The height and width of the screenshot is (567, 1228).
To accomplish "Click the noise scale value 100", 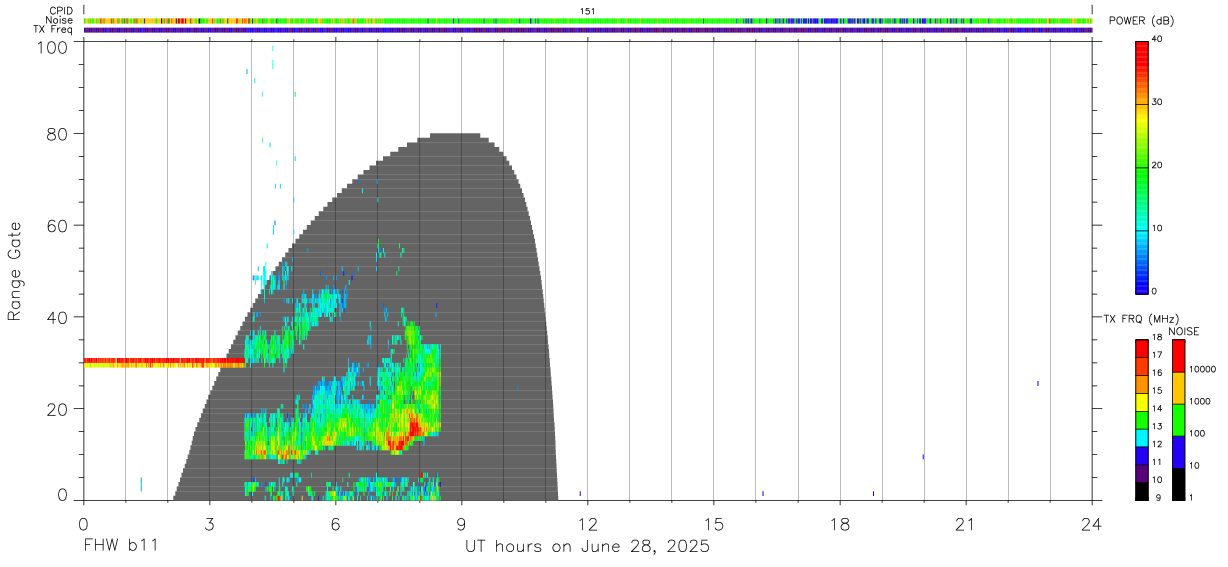I will (x=1197, y=433).
